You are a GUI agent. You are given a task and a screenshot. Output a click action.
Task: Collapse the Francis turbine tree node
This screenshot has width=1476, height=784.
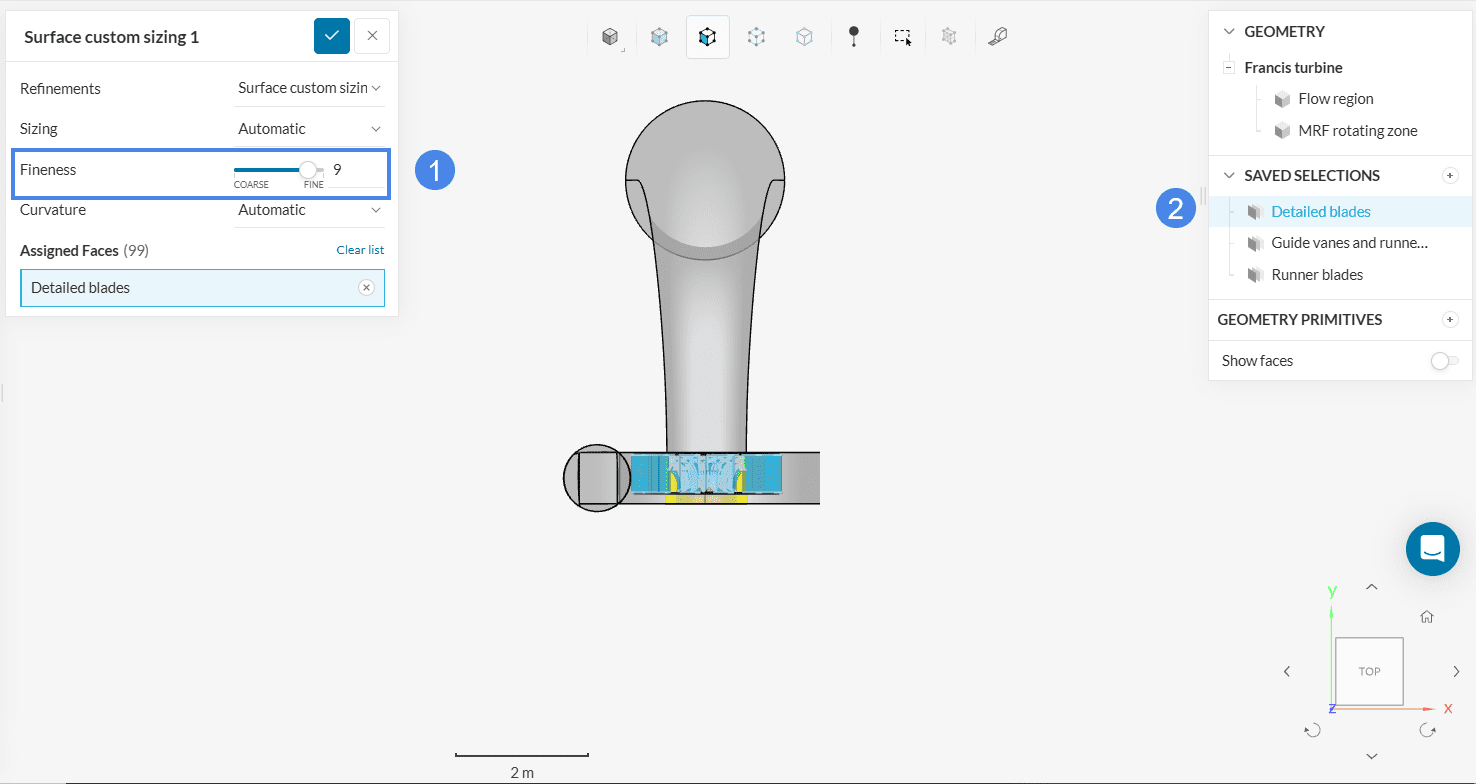pyautogui.click(x=1228, y=68)
